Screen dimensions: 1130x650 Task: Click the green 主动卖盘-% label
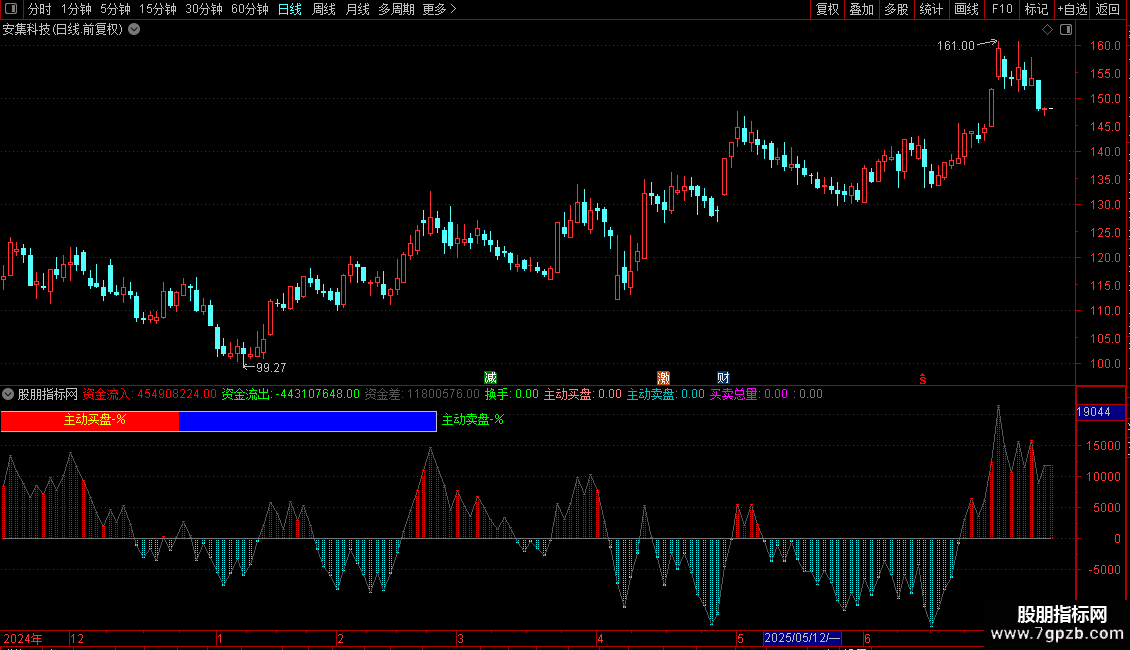[473, 419]
